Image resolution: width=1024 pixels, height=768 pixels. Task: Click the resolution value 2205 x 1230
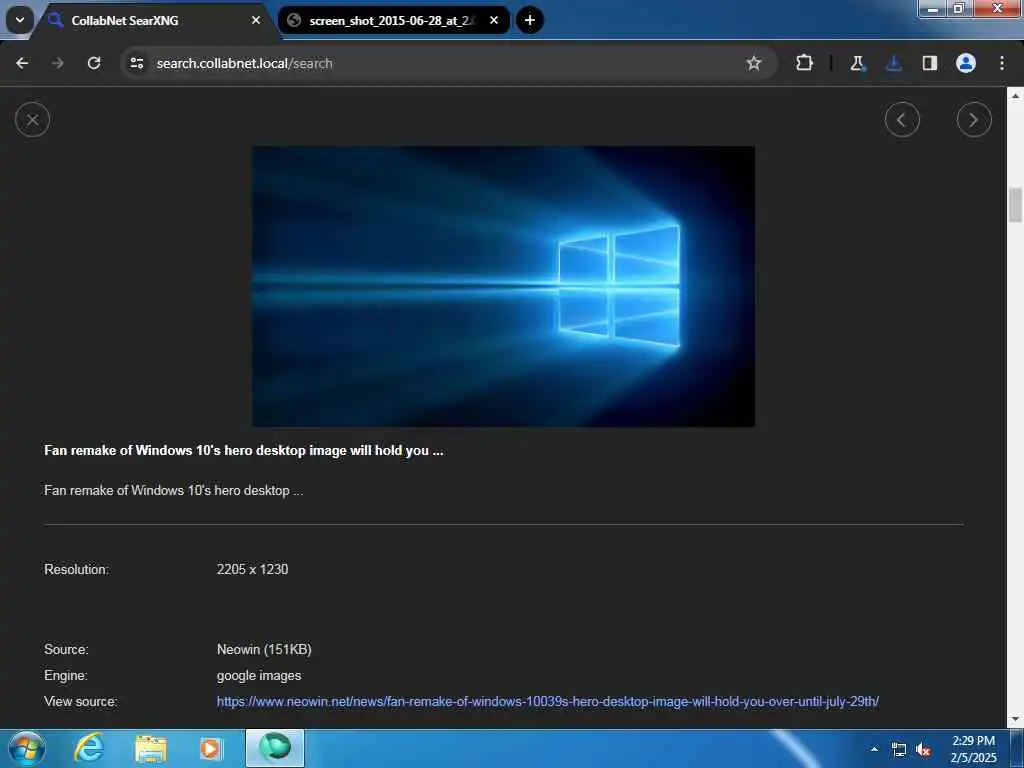(252, 569)
